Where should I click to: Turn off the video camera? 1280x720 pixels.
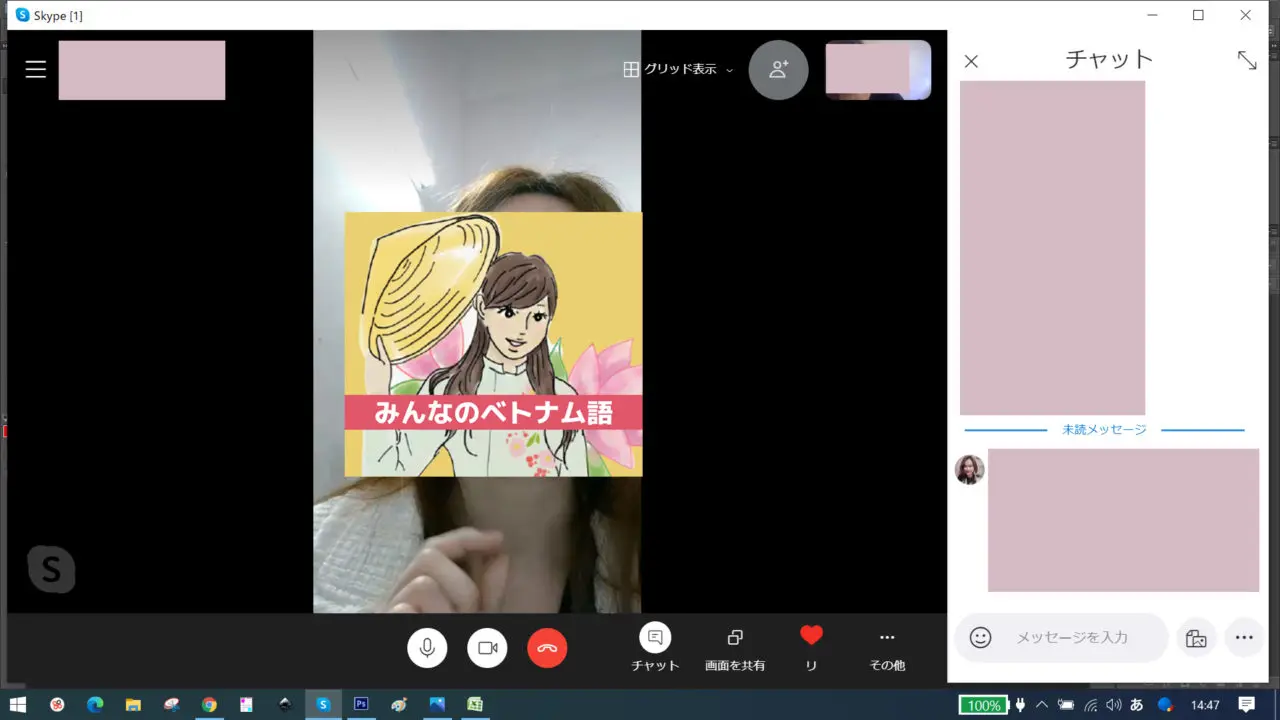point(487,648)
